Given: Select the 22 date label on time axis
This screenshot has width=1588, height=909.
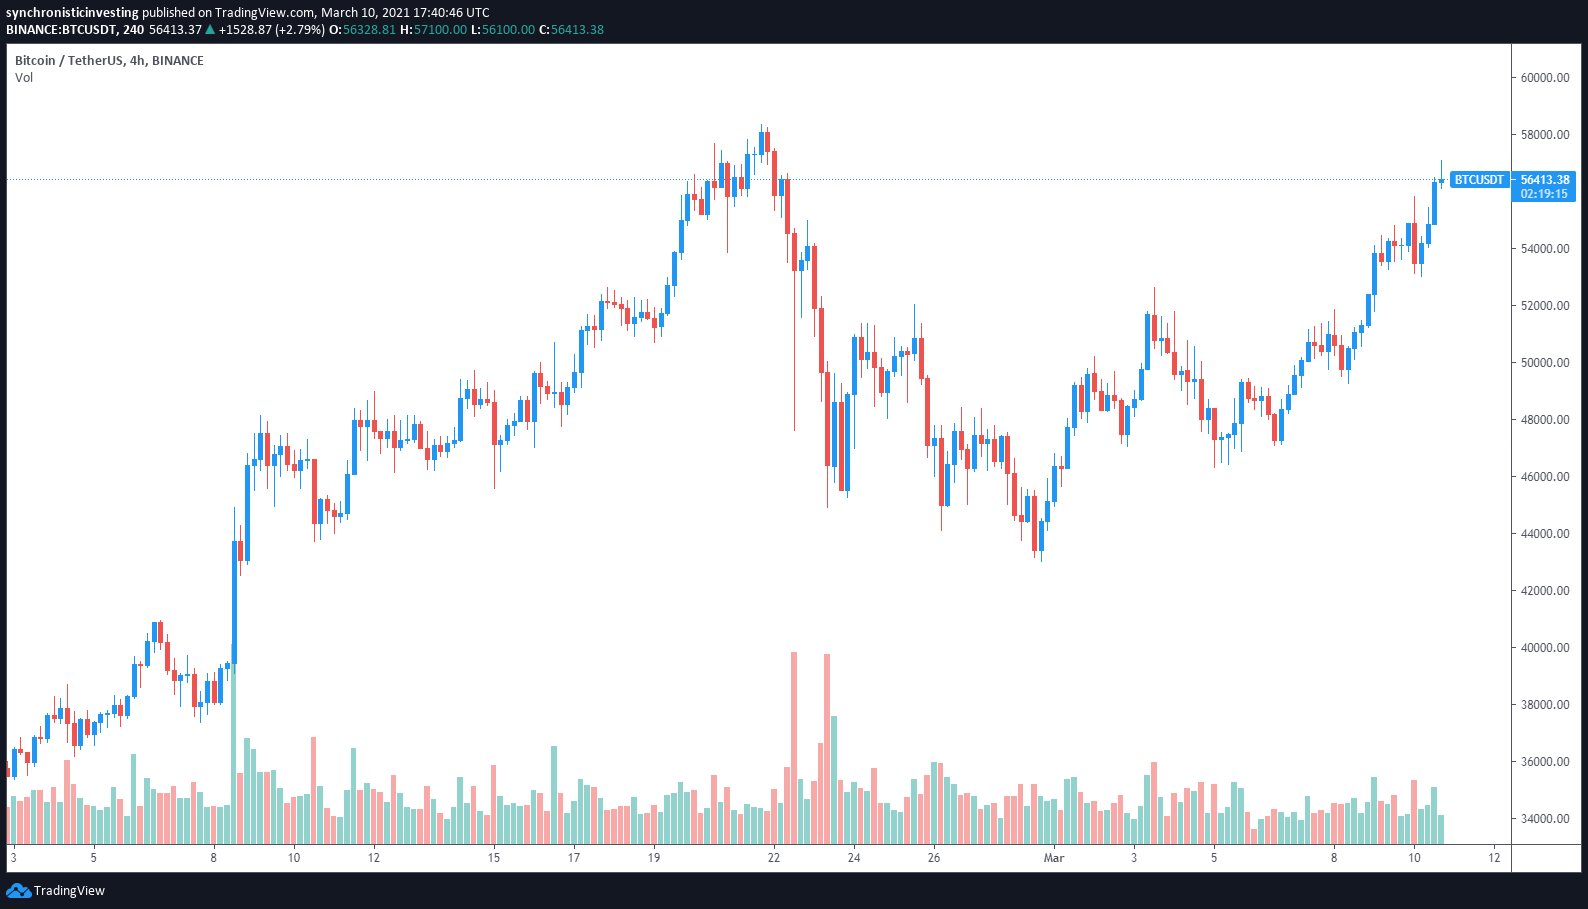Looking at the screenshot, I should (774, 858).
